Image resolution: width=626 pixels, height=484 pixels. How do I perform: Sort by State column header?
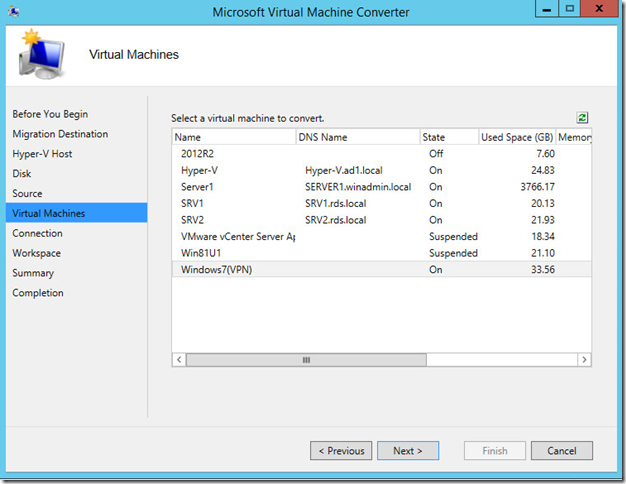pyautogui.click(x=449, y=137)
